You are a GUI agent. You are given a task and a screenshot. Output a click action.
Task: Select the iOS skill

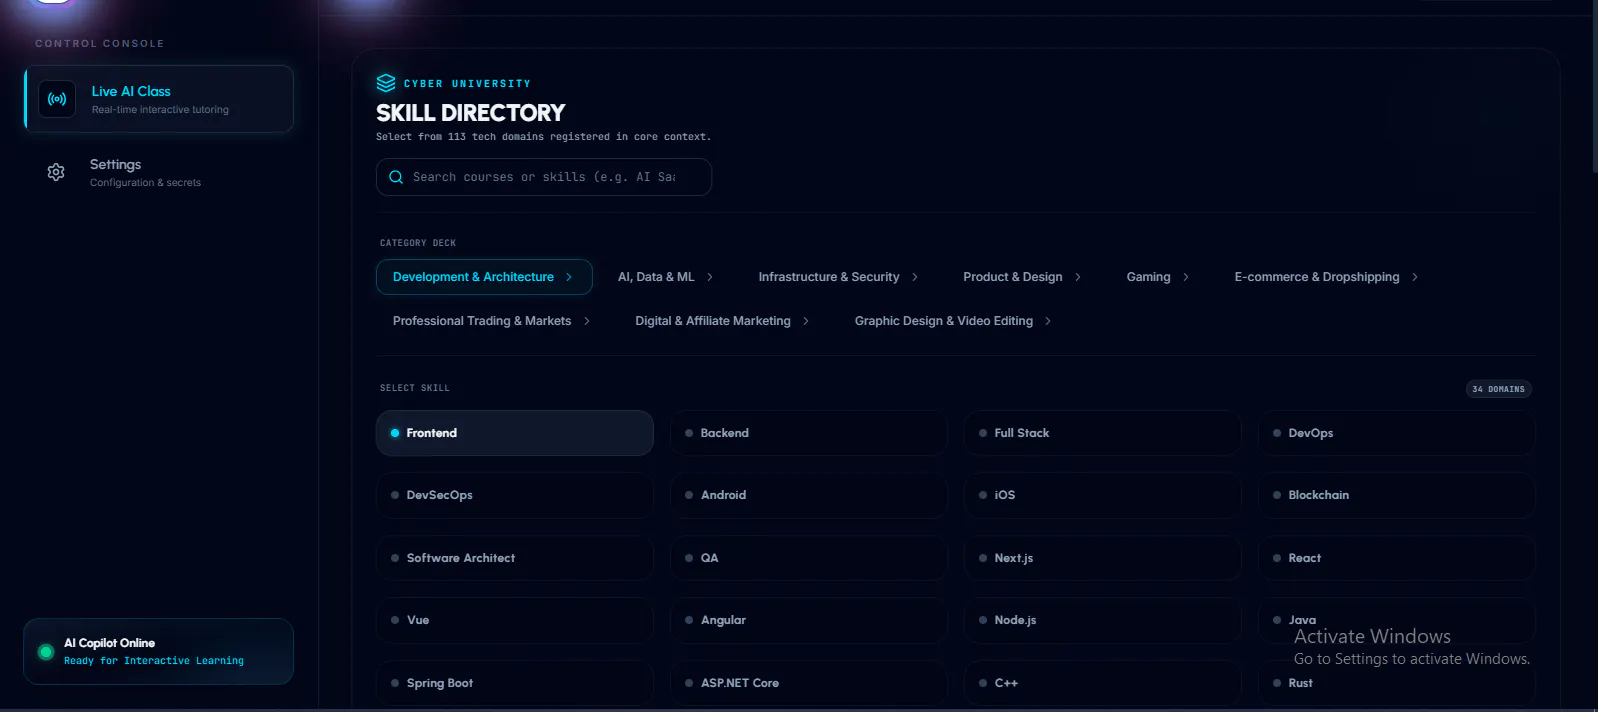[1103, 495]
